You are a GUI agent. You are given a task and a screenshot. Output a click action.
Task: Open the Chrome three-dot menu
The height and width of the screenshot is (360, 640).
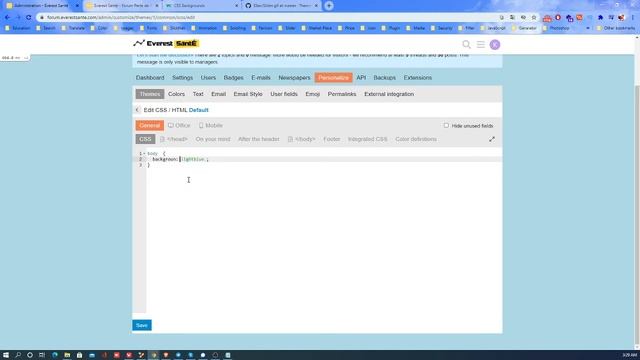(632, 18)
